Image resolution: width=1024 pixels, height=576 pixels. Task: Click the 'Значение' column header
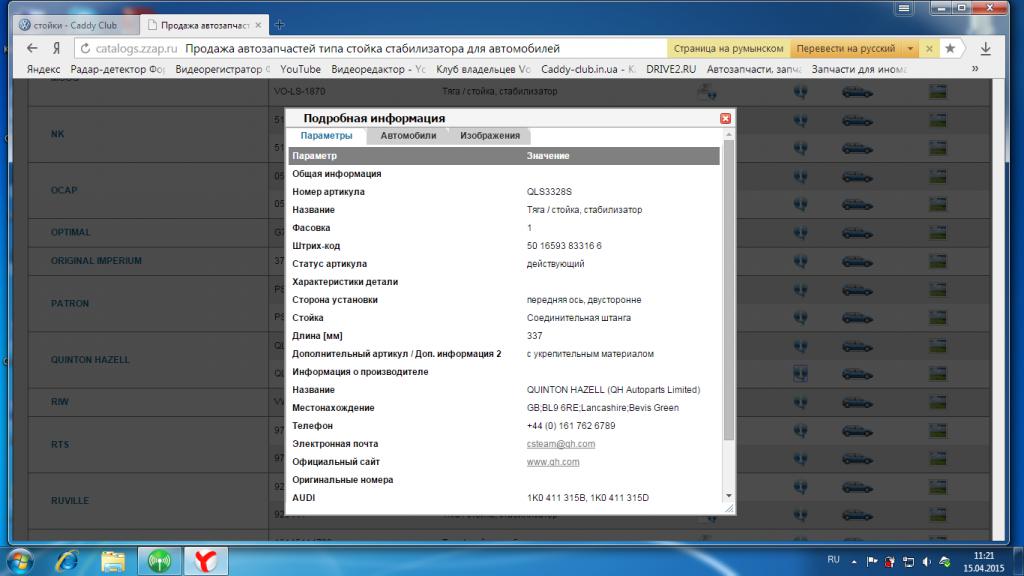tap(548, 156)
